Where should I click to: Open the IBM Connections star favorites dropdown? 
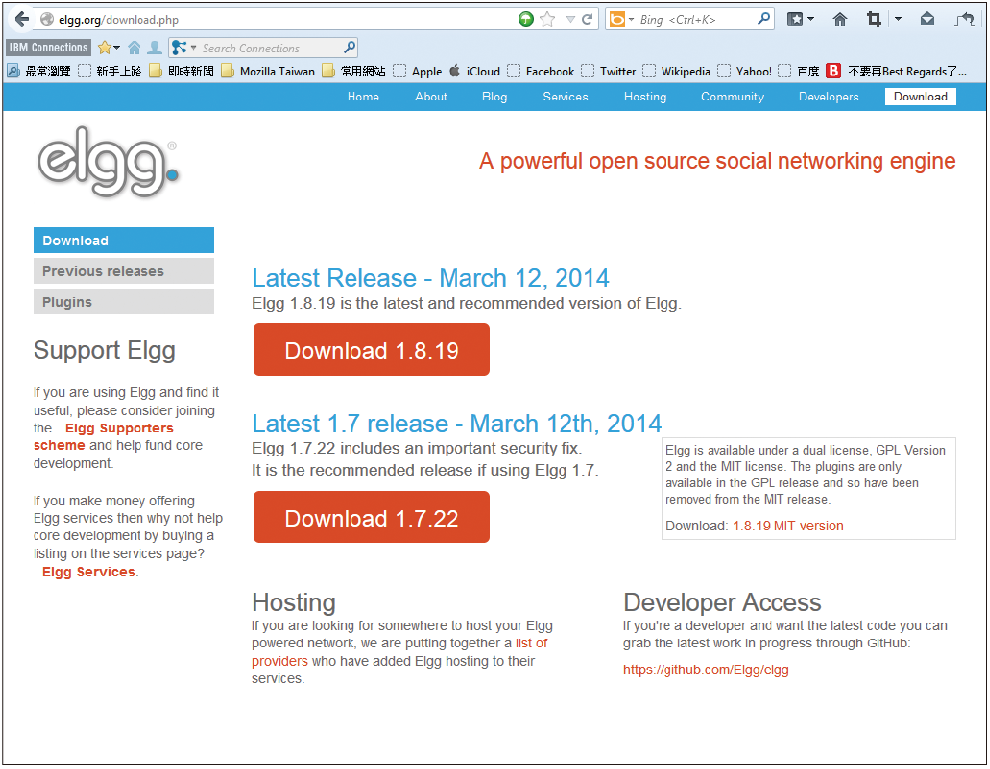tap(109, 47)
